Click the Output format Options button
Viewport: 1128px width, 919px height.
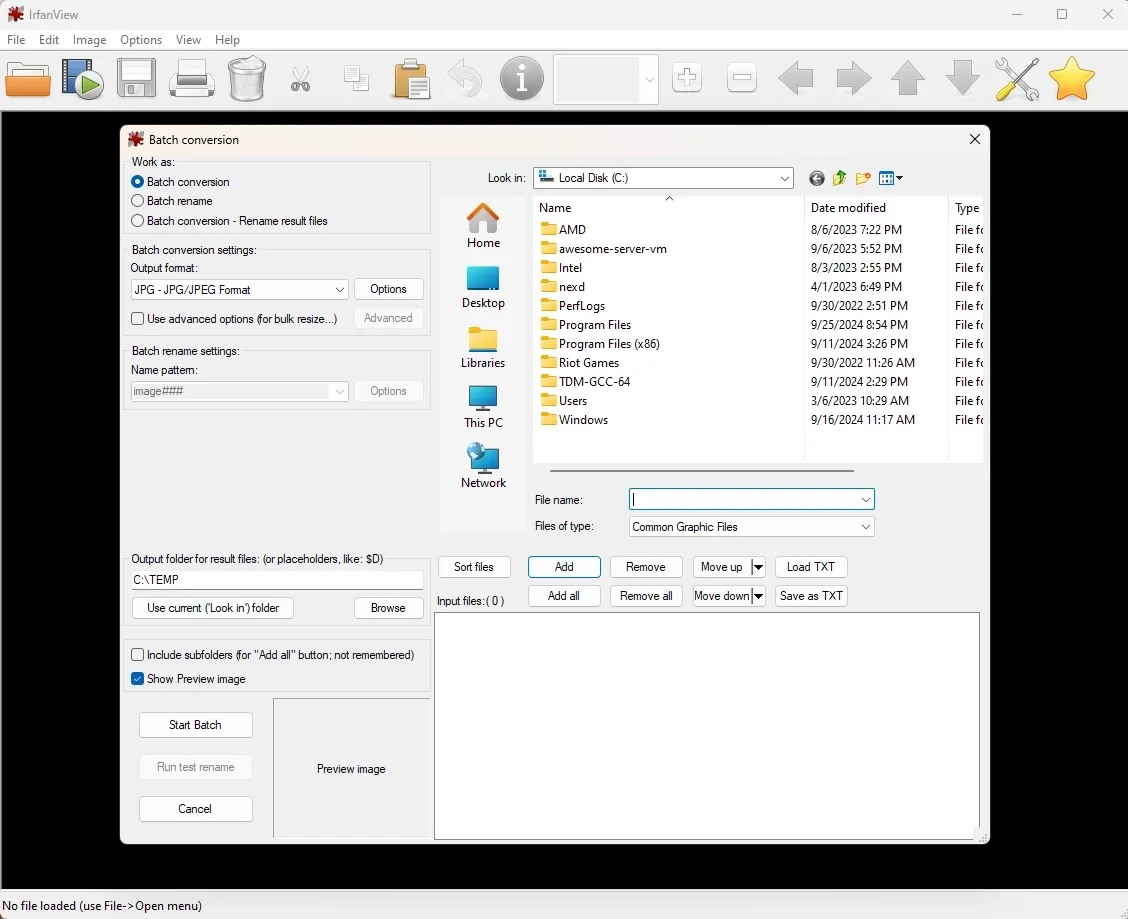(x=388, y=289)
